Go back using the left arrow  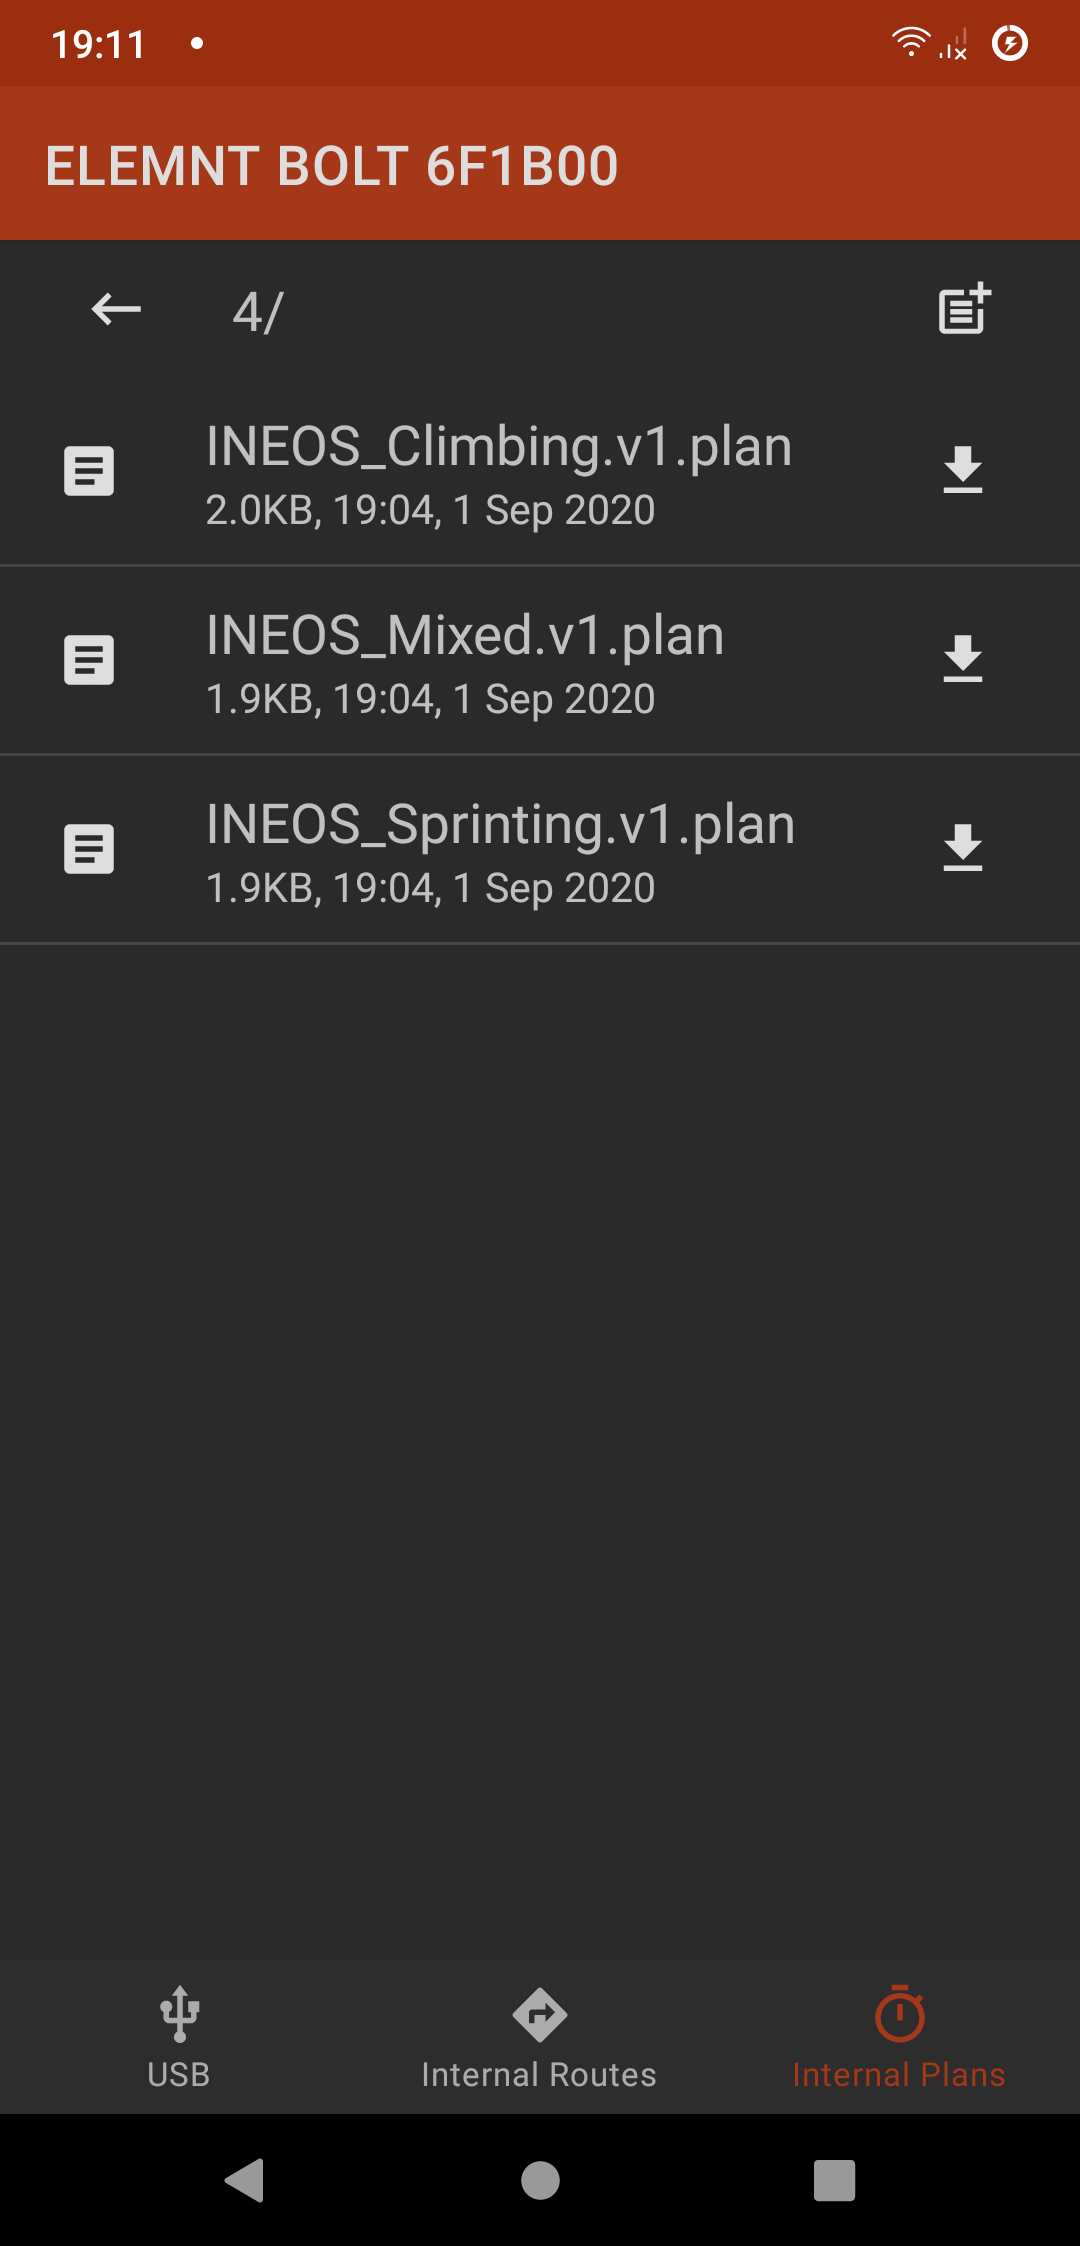click(116, 309)
